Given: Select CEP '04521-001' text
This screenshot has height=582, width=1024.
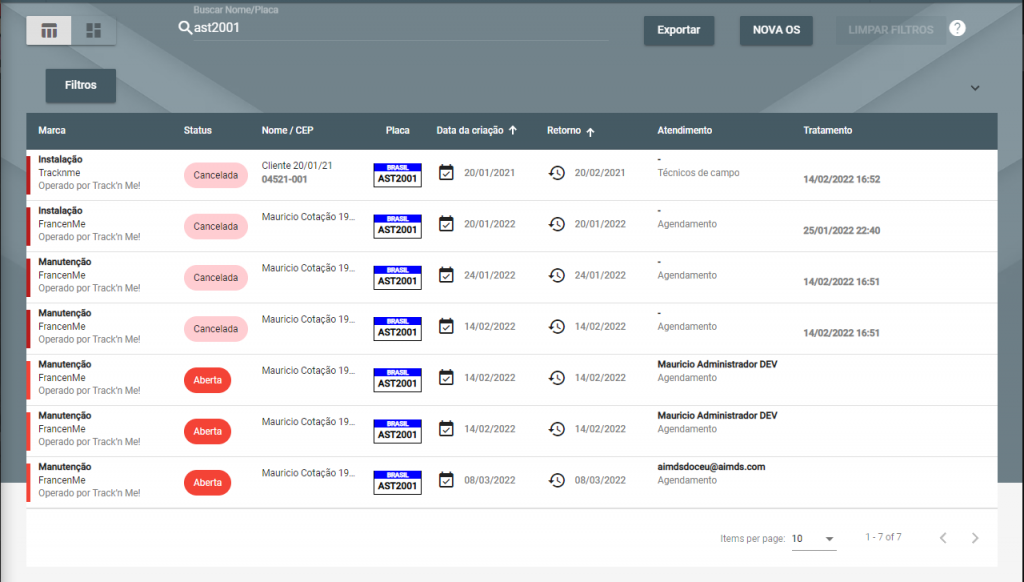Looking at the screenshot, I should click(x=284, y=179).
